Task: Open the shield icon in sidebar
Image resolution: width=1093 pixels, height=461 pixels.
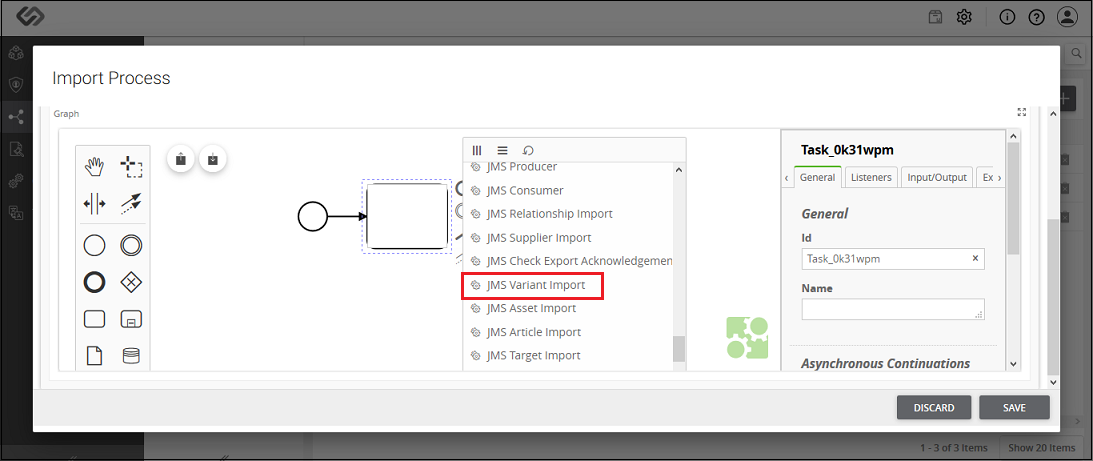Action: tap(16, 85)
